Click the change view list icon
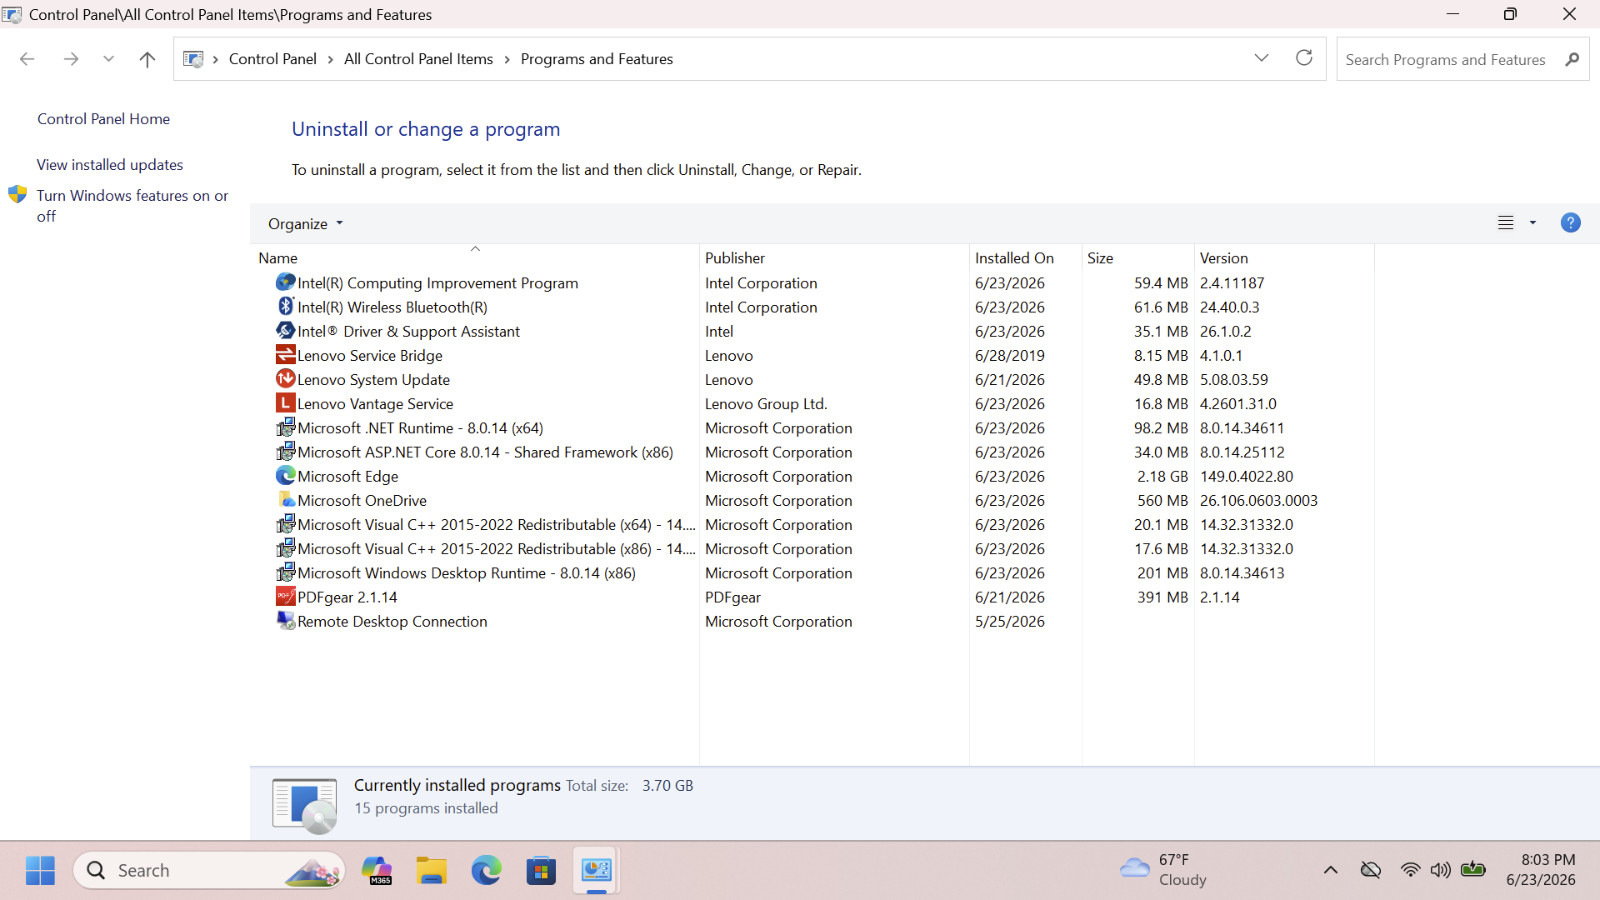 coord(1506,223)
